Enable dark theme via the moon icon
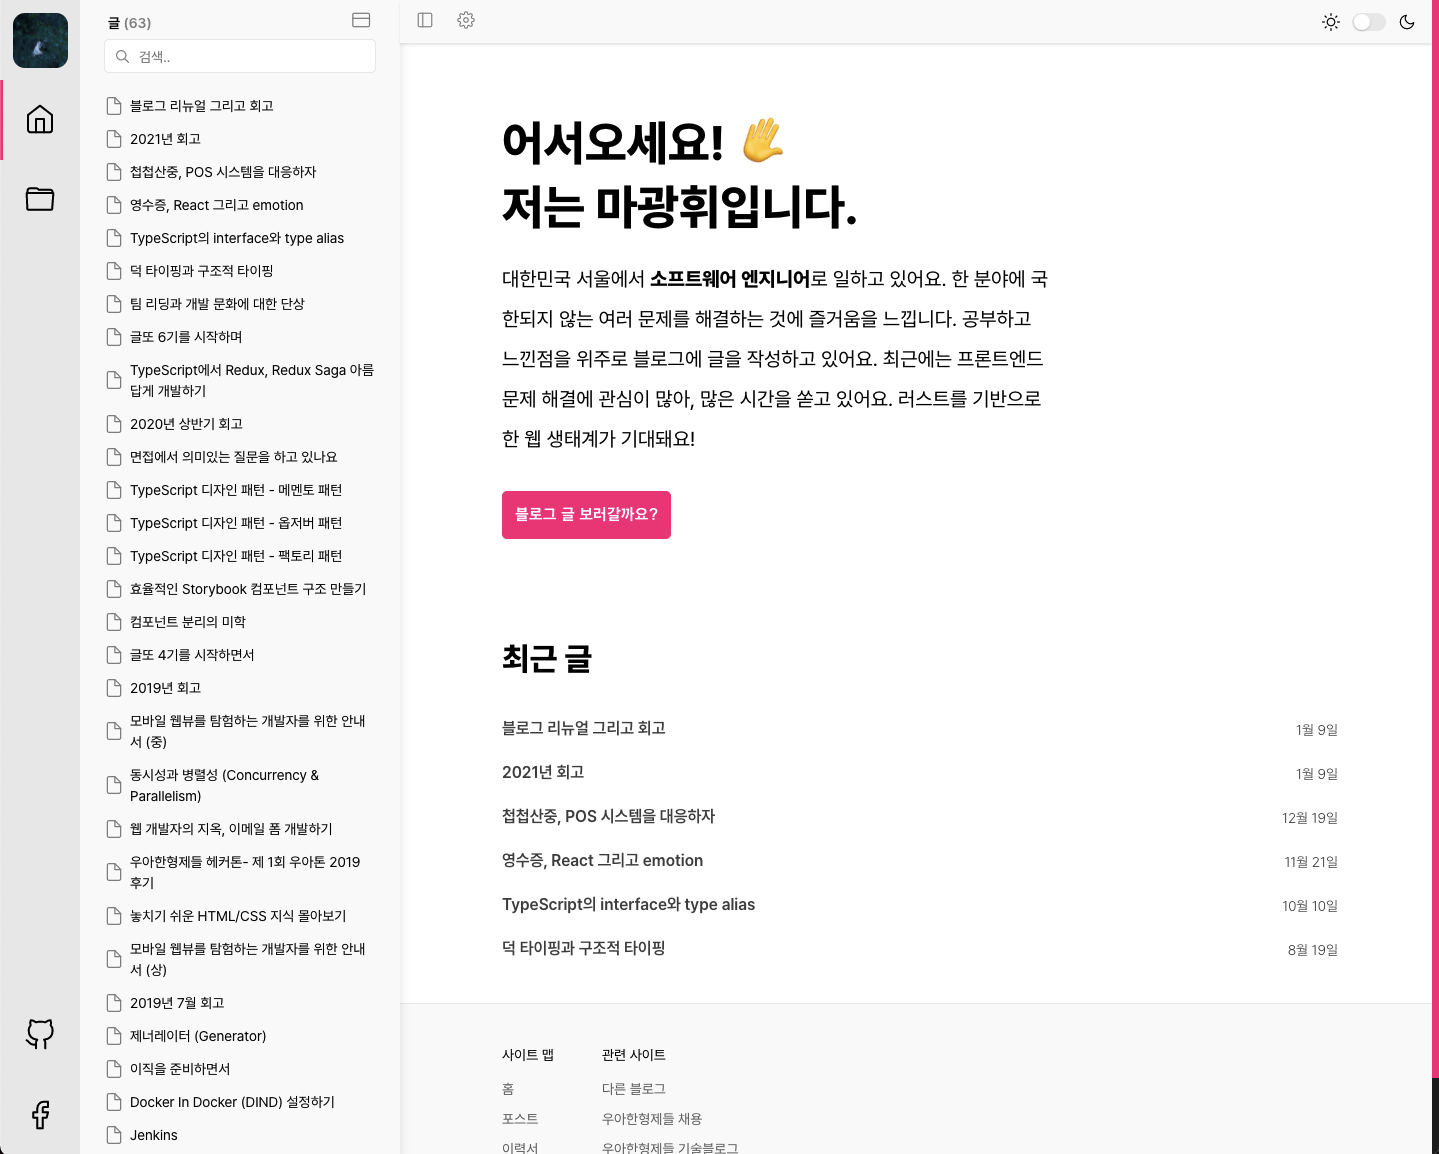The height and width of the screenshot is (1154, 1439). click(x=1406, y=20)
